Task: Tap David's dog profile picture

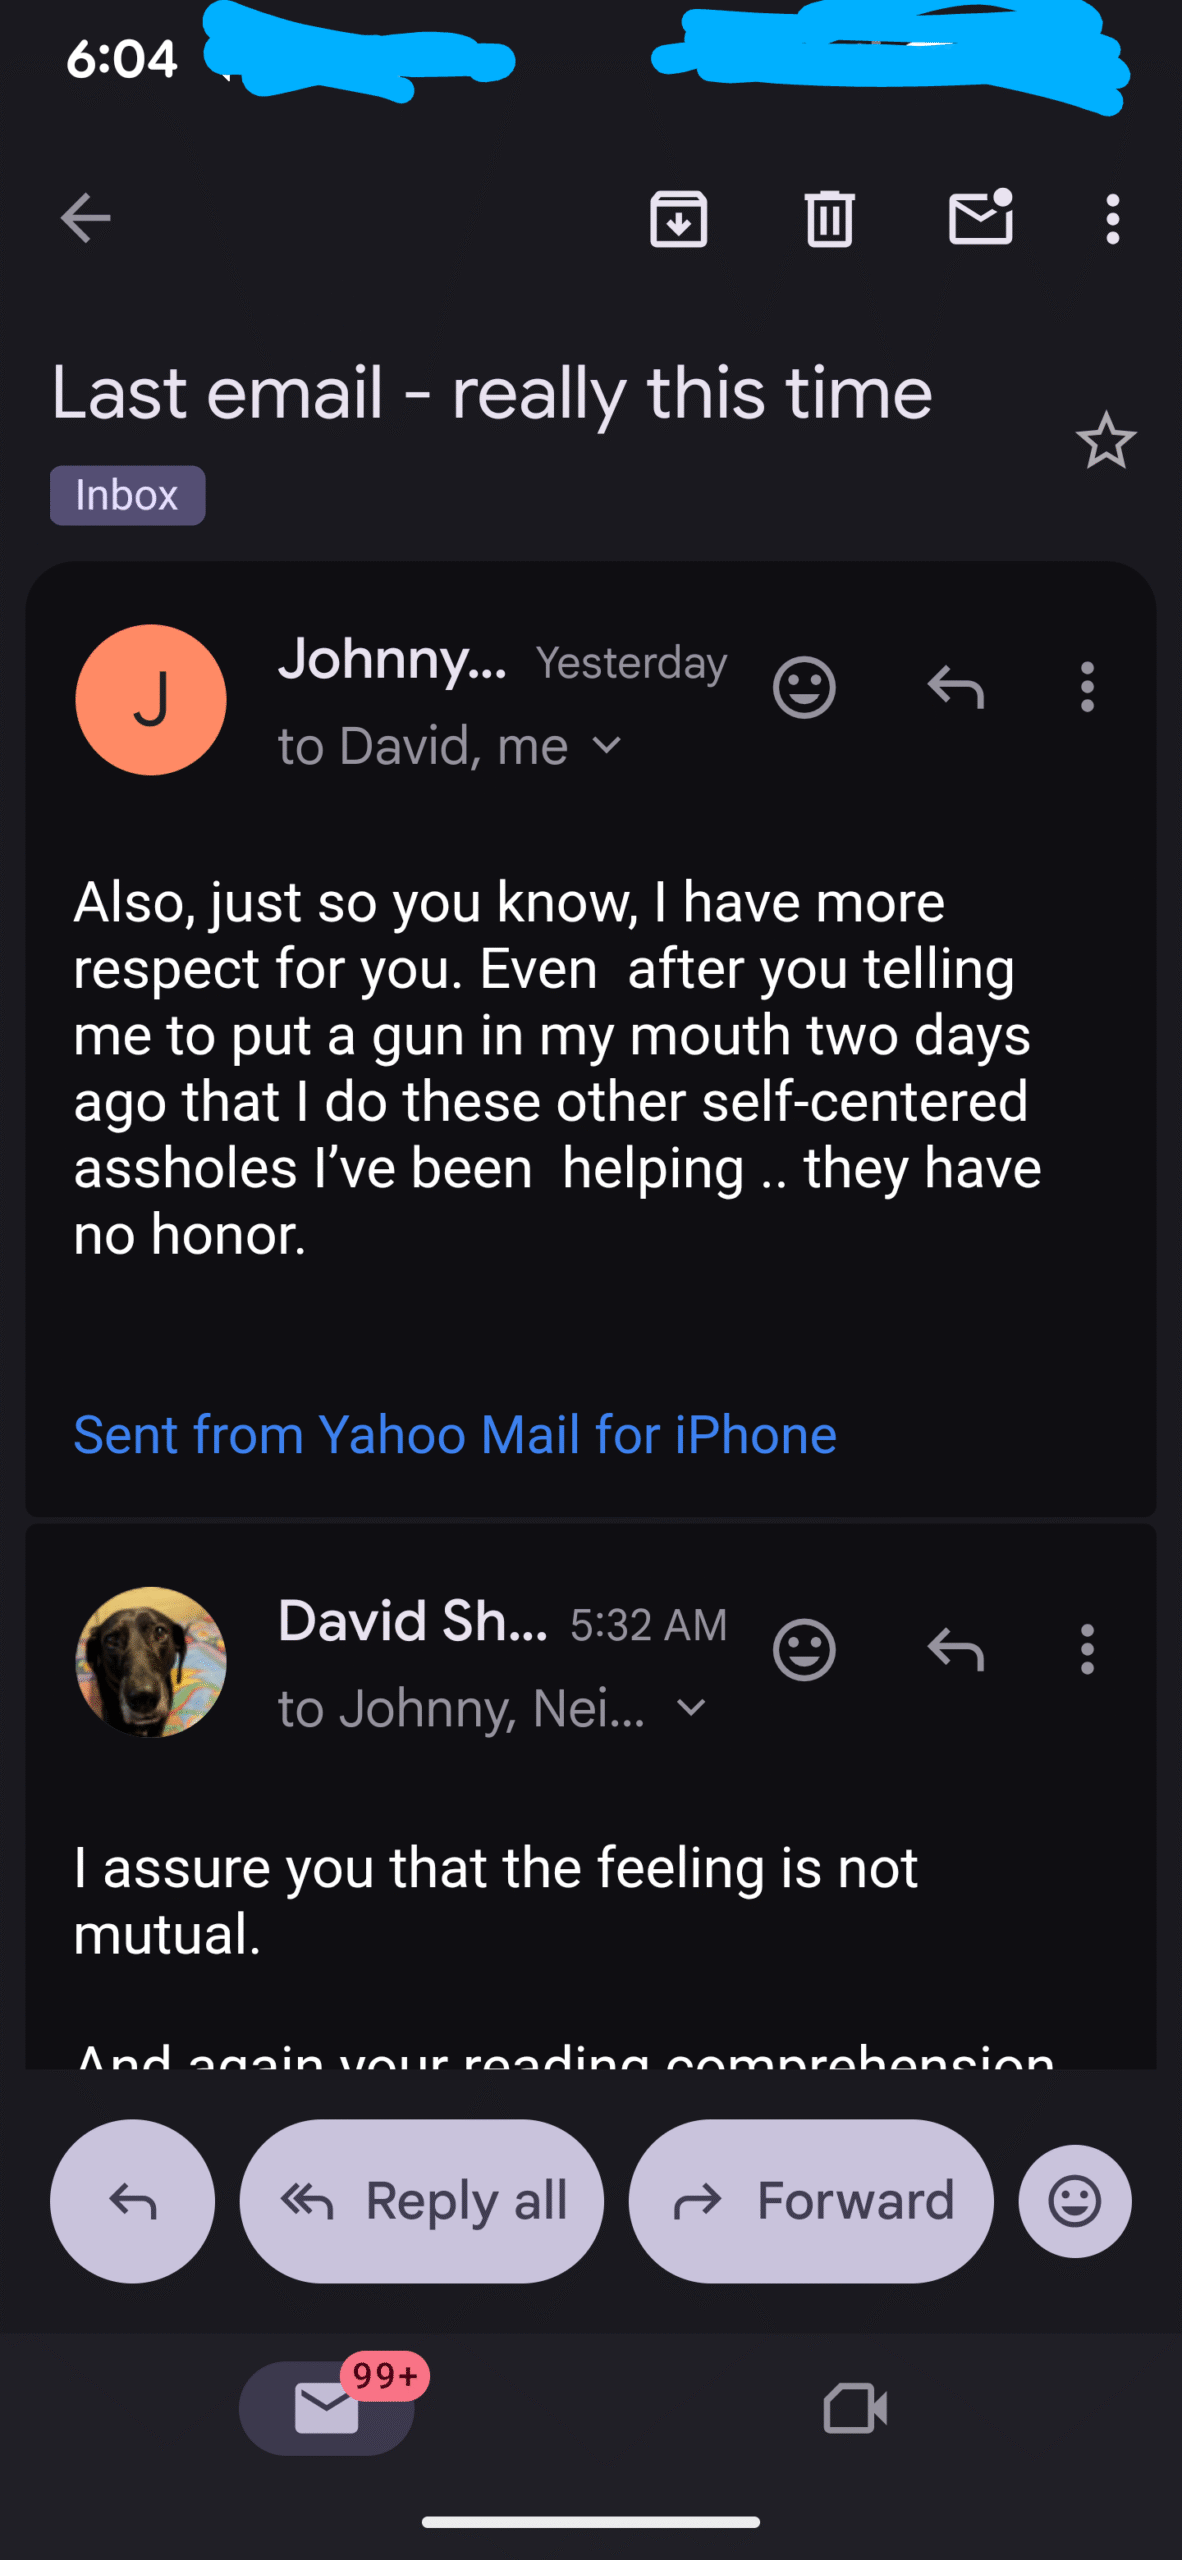Action: pos(151,1662)
